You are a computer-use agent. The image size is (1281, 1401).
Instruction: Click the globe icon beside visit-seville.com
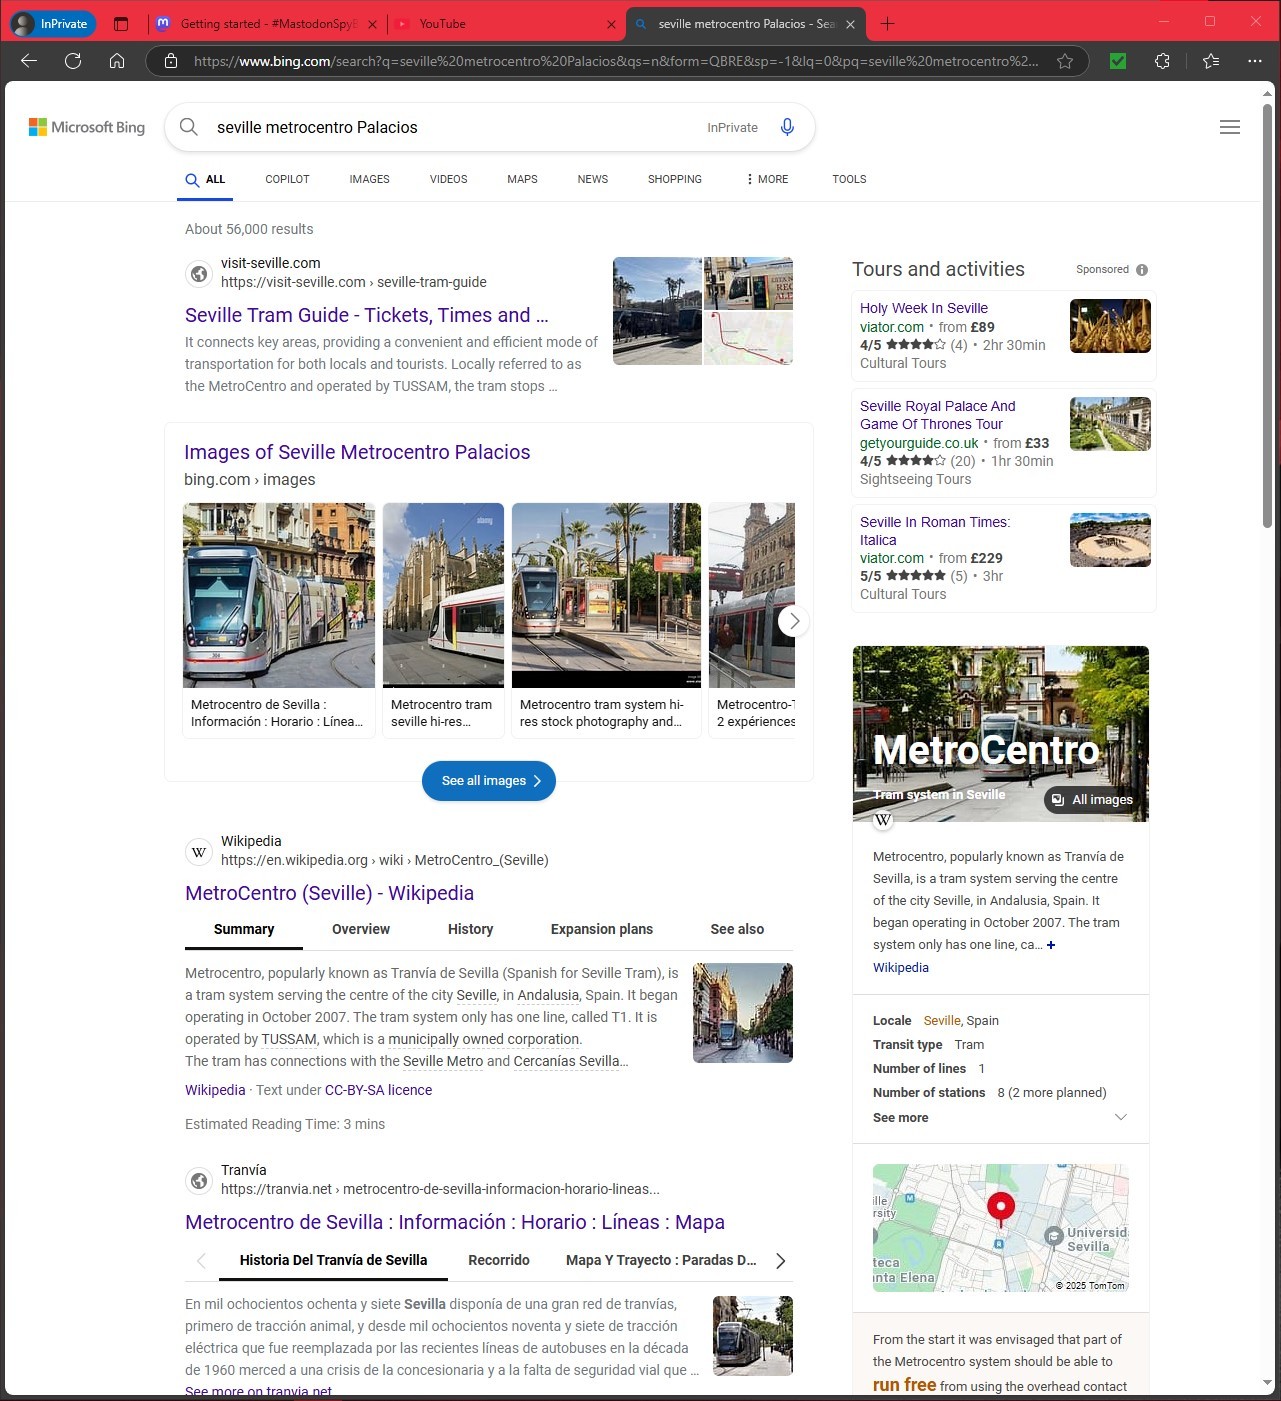[x=199, y=273]
